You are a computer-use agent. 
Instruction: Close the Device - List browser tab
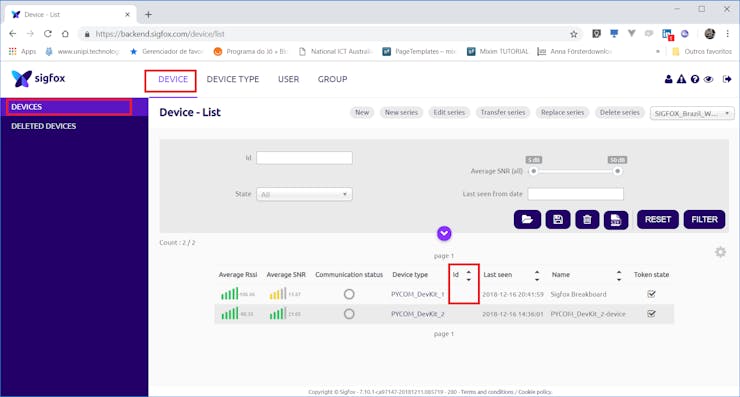127,15
